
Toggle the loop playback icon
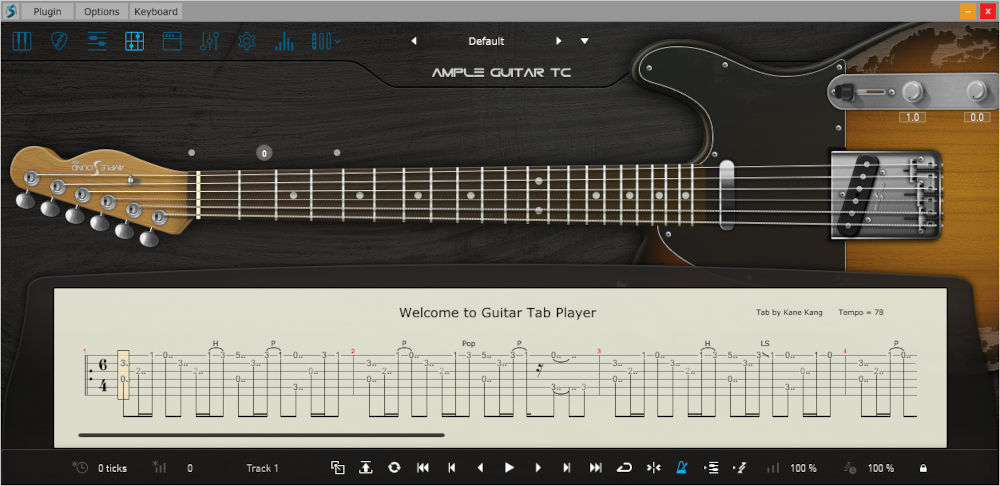pyautogui.click(x=624, y=468)
